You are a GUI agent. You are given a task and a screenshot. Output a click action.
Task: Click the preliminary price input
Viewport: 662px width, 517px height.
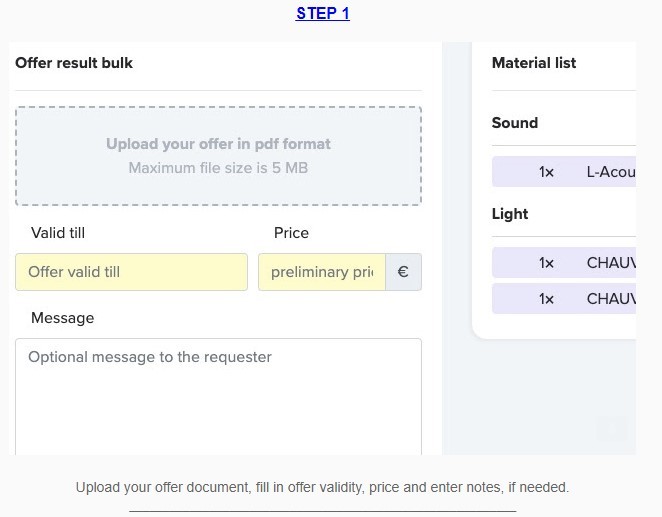click(x=322, y=272)
